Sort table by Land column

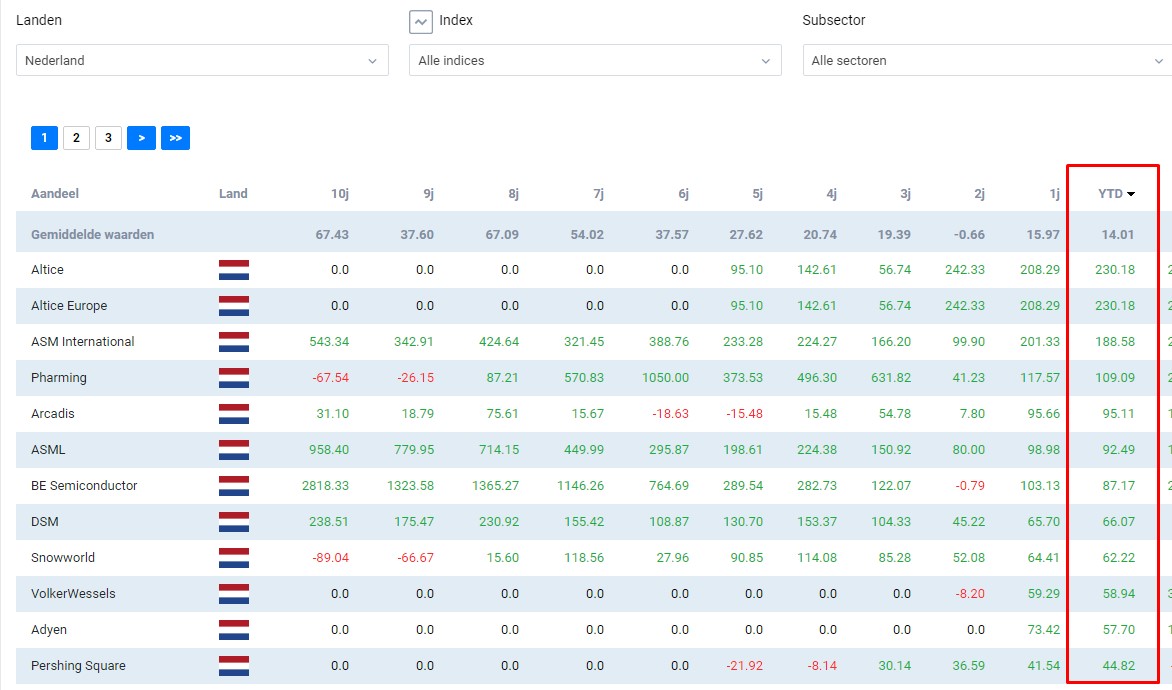[x=233, y=194]
